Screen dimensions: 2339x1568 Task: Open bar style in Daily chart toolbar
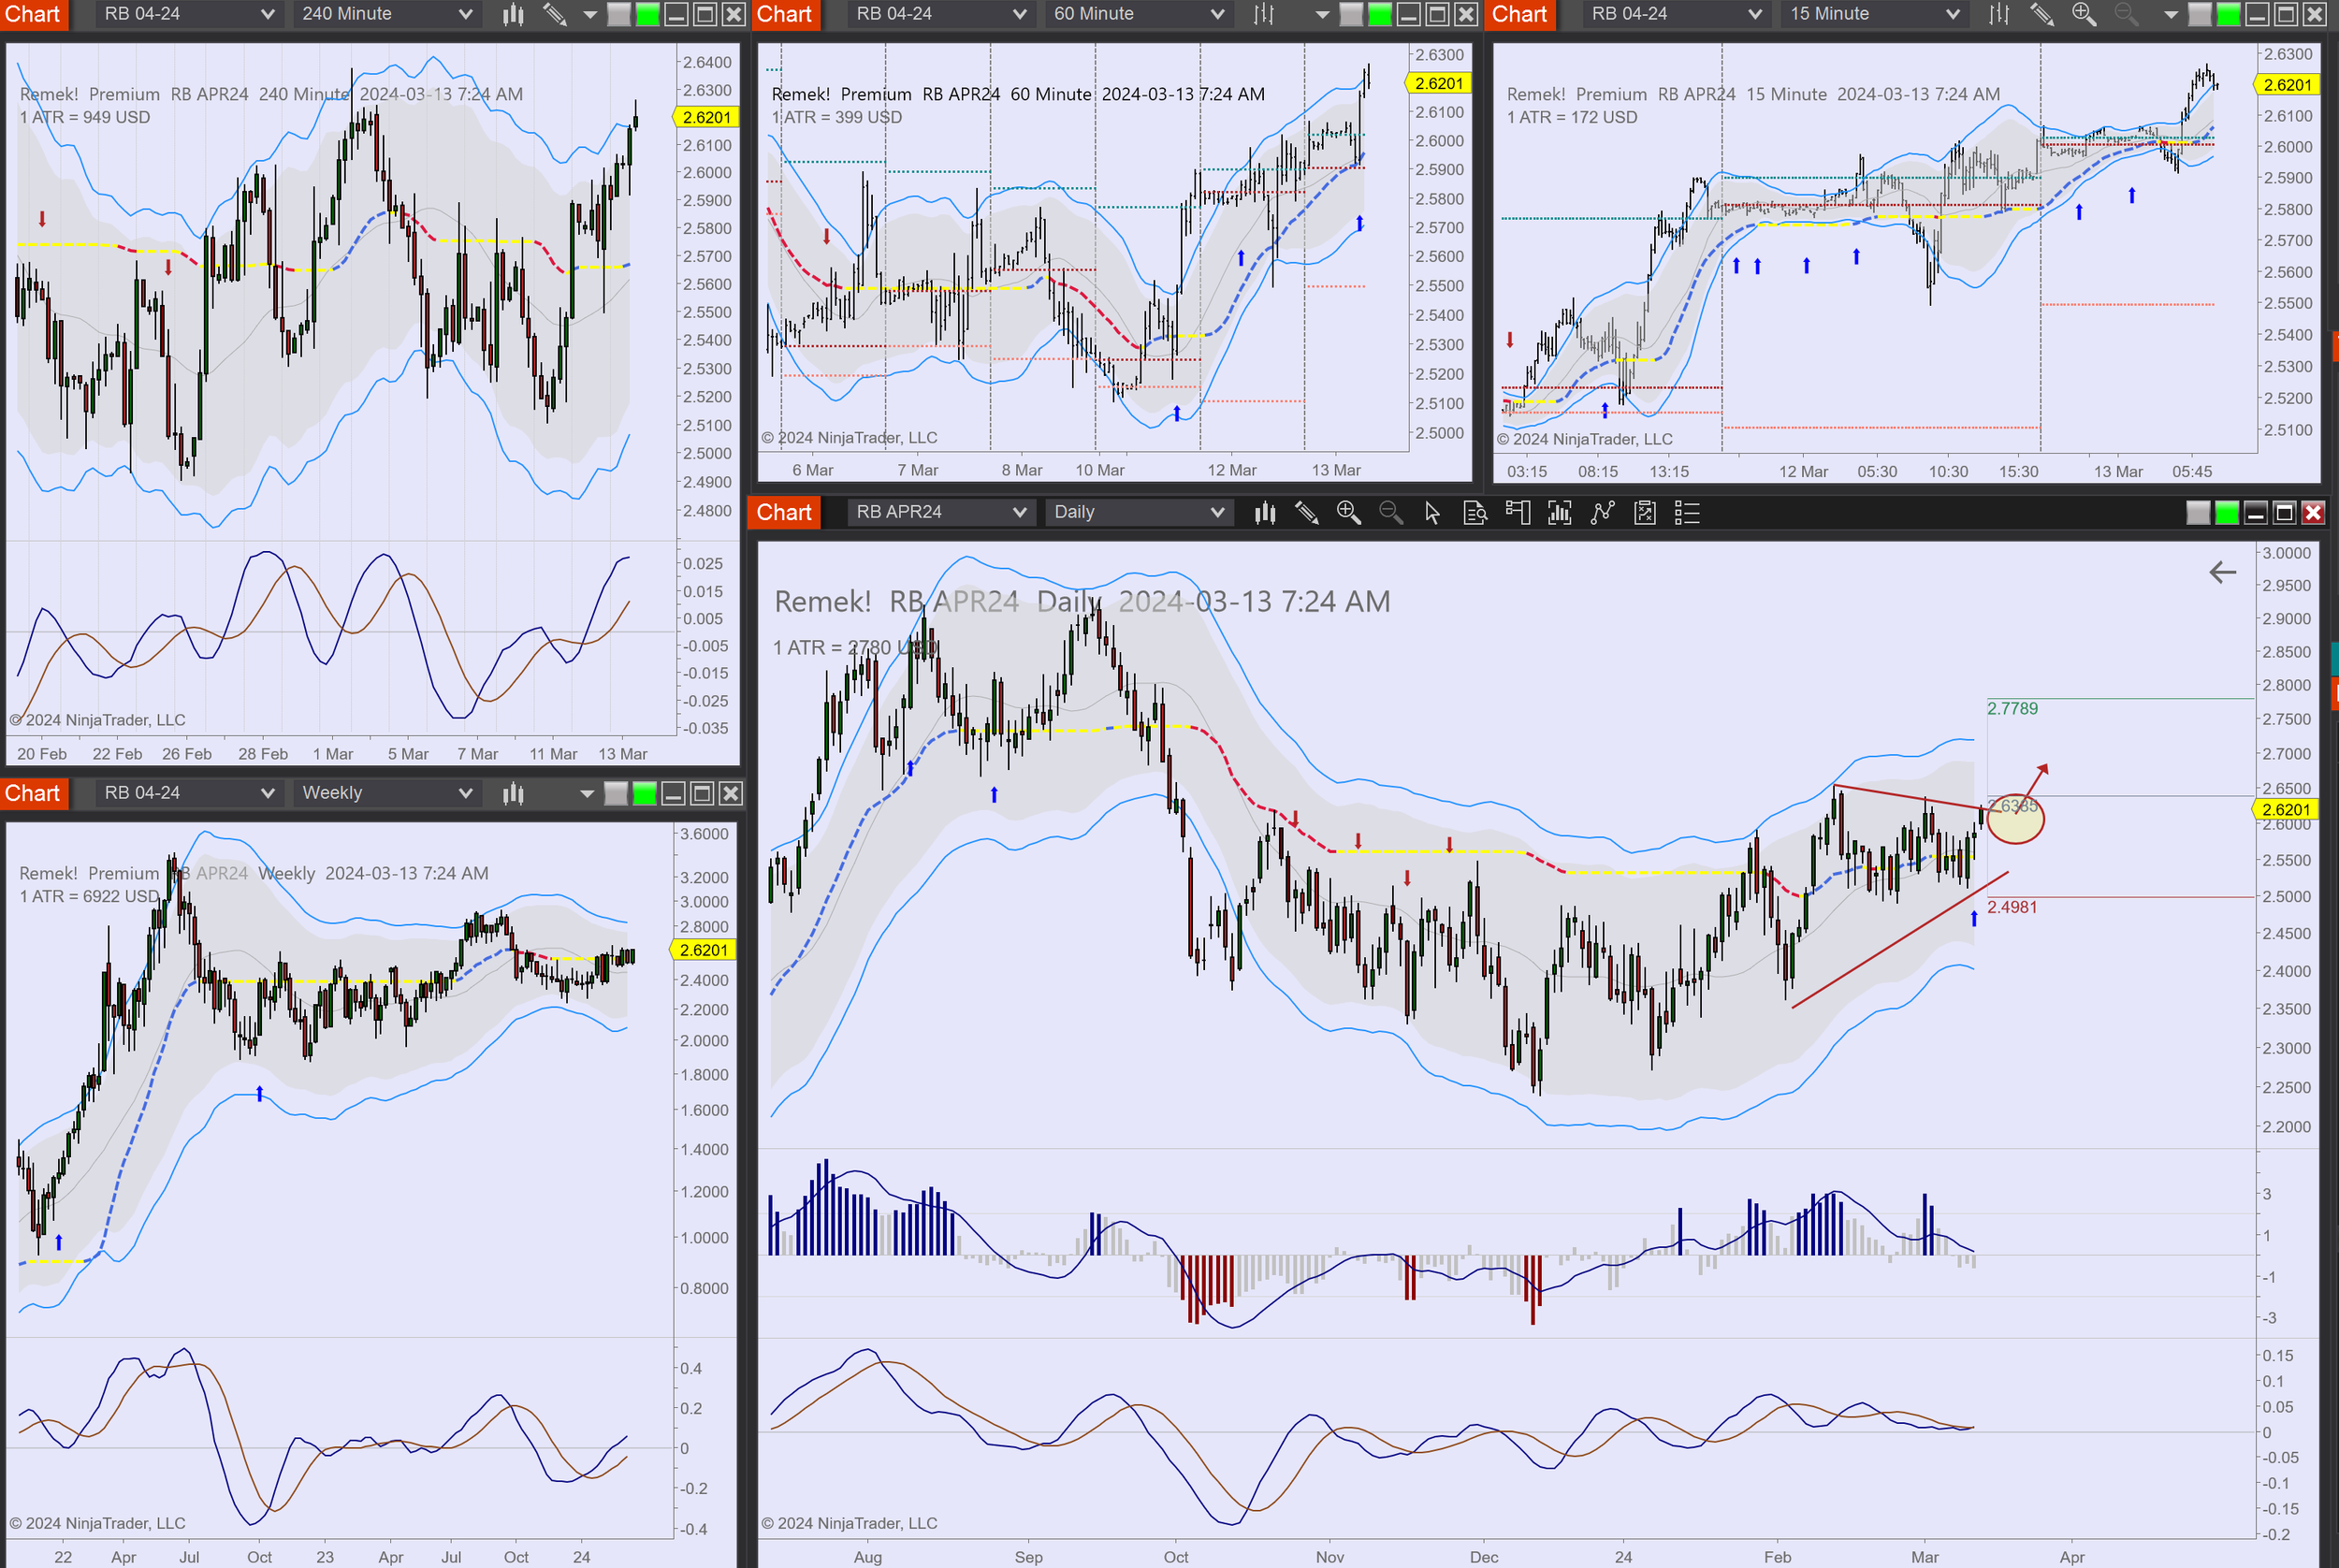click(1265, 513)
